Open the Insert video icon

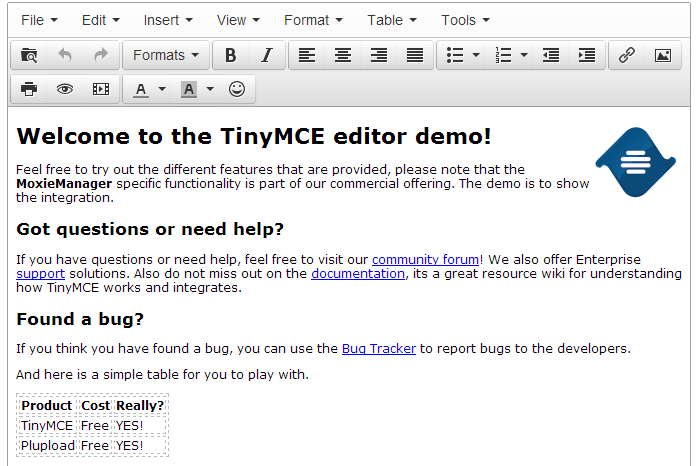click(x=100, y=89)
